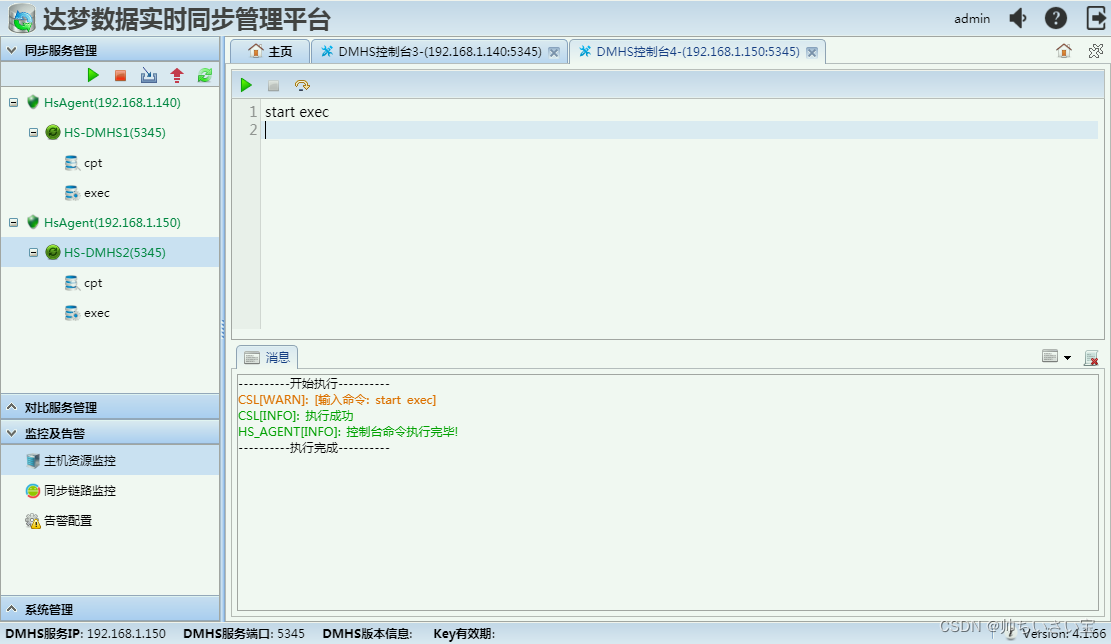Run the console command (green play button)
The height and width of the screenshot is (644, 1111).
tap(246, 85)
